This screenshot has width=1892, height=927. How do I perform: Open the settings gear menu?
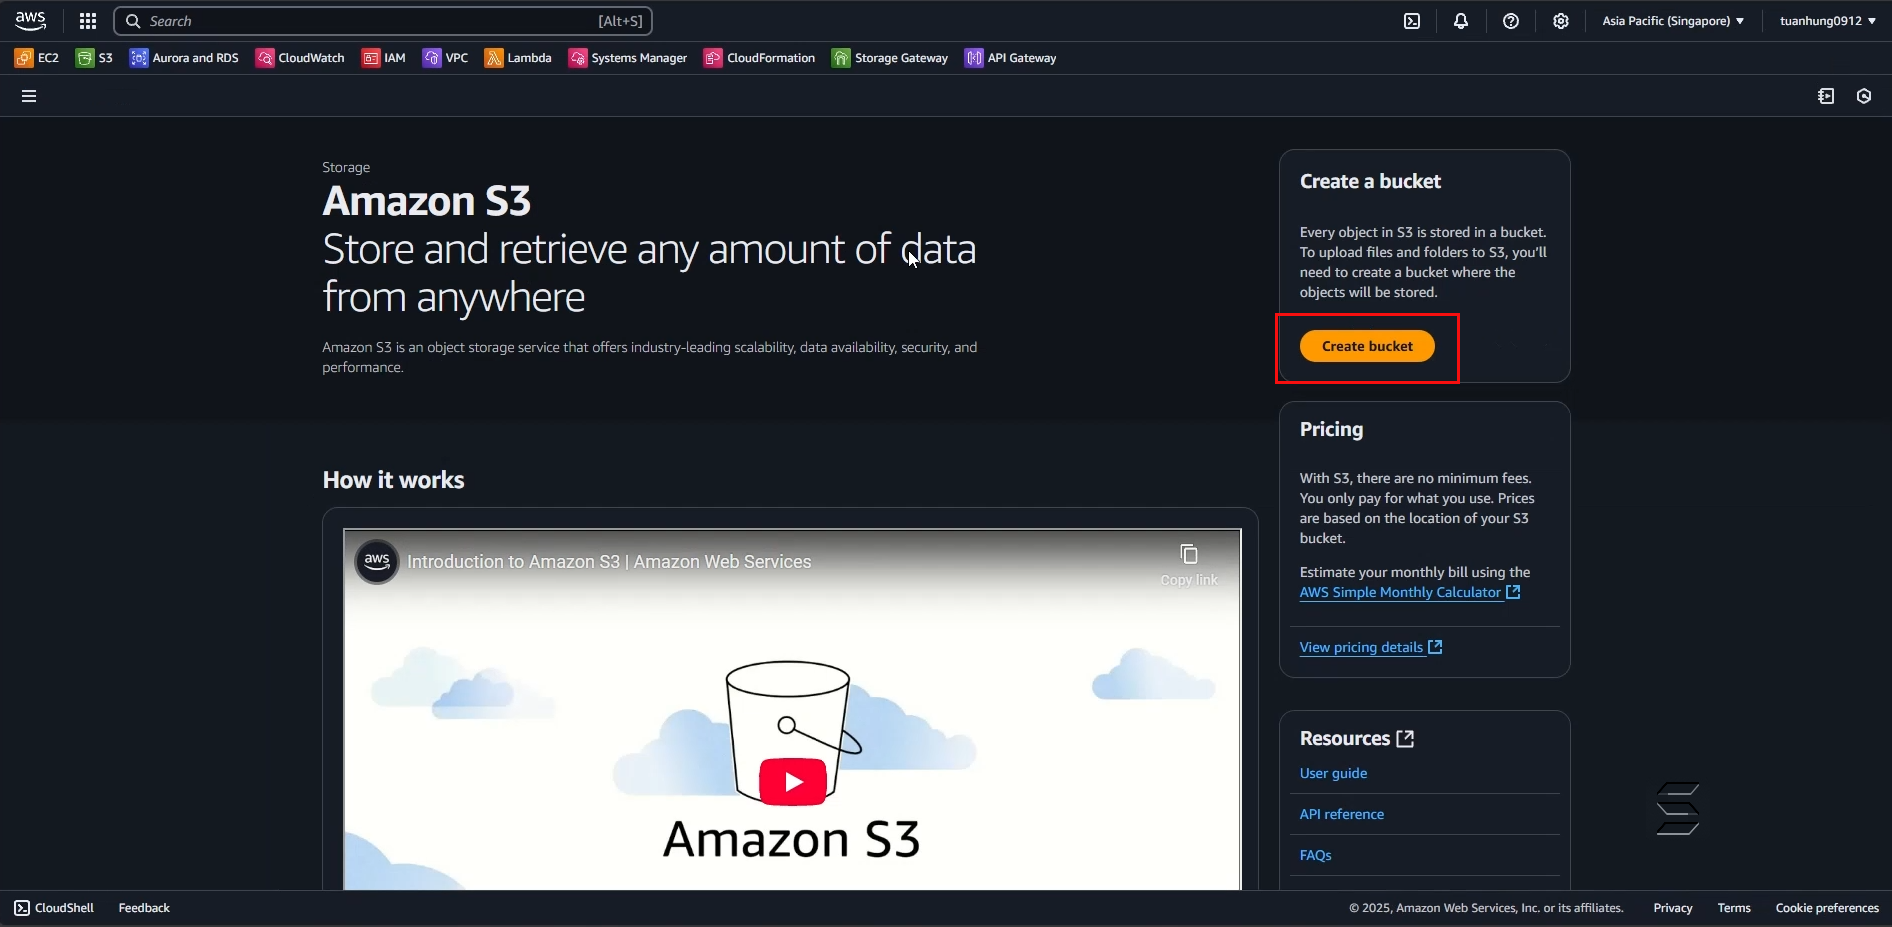(1561, 21)
